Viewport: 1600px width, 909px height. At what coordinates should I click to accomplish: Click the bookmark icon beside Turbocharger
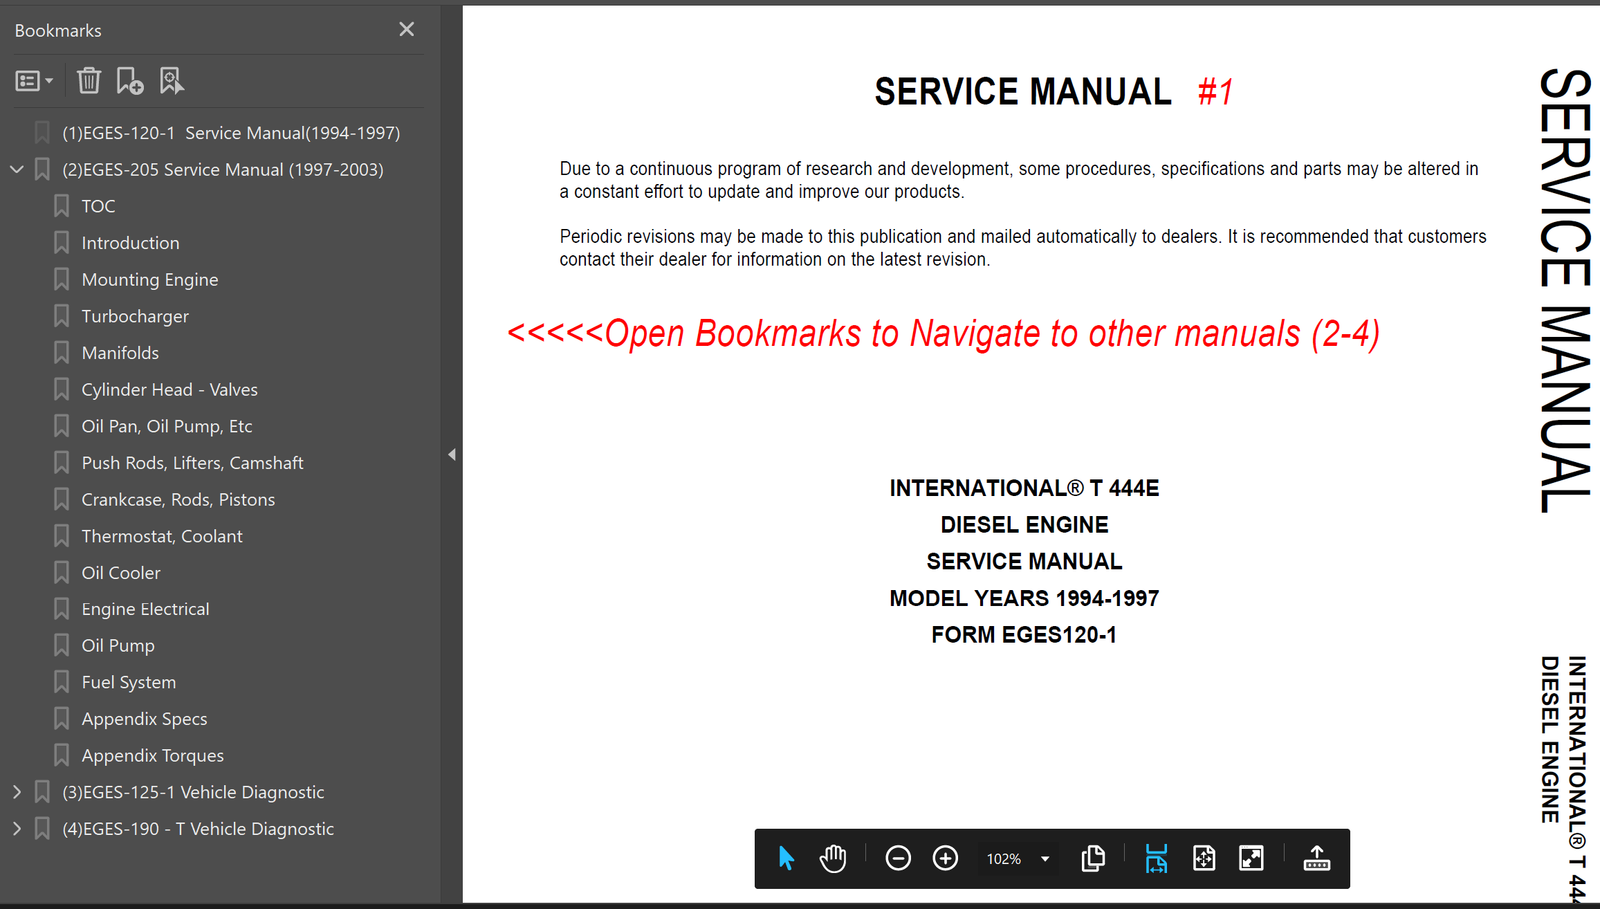[x=61, y=316]
